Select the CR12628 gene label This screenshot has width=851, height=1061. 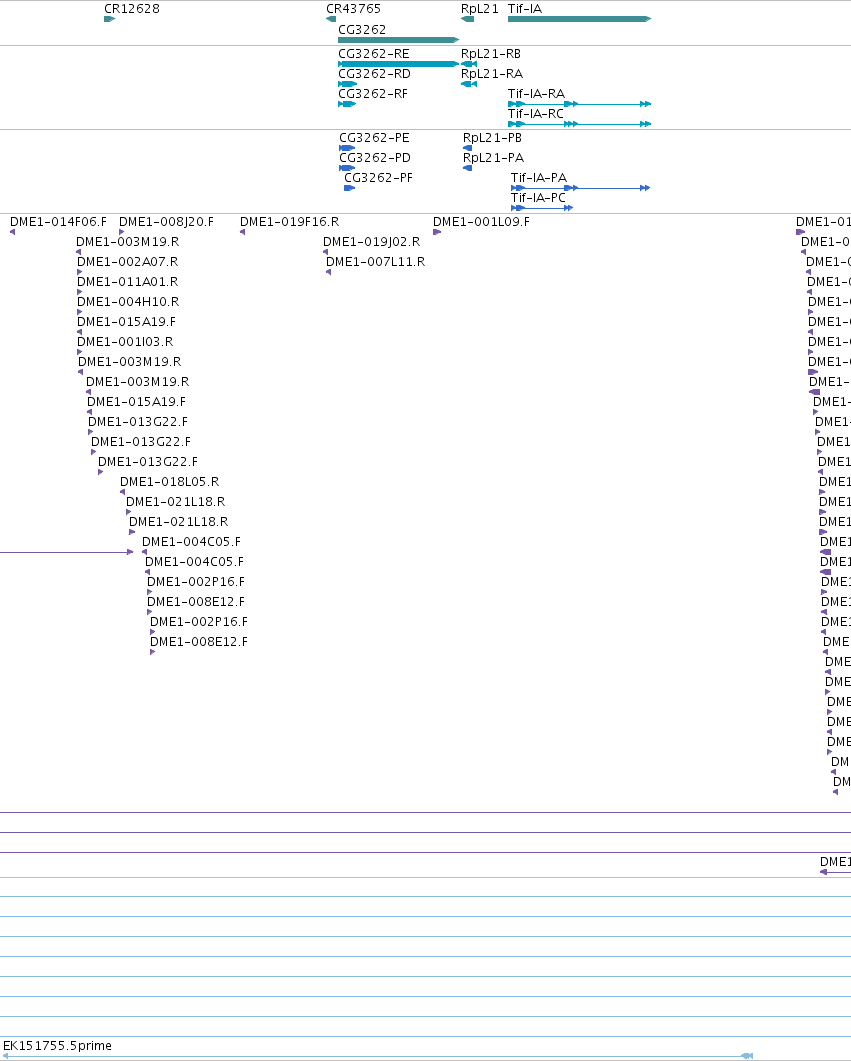click(x=132, y=9)
